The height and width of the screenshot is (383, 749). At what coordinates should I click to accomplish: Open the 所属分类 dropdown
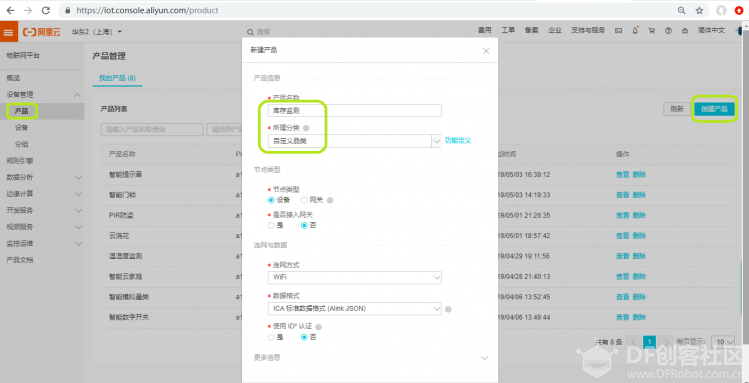[x=354, y=140]
